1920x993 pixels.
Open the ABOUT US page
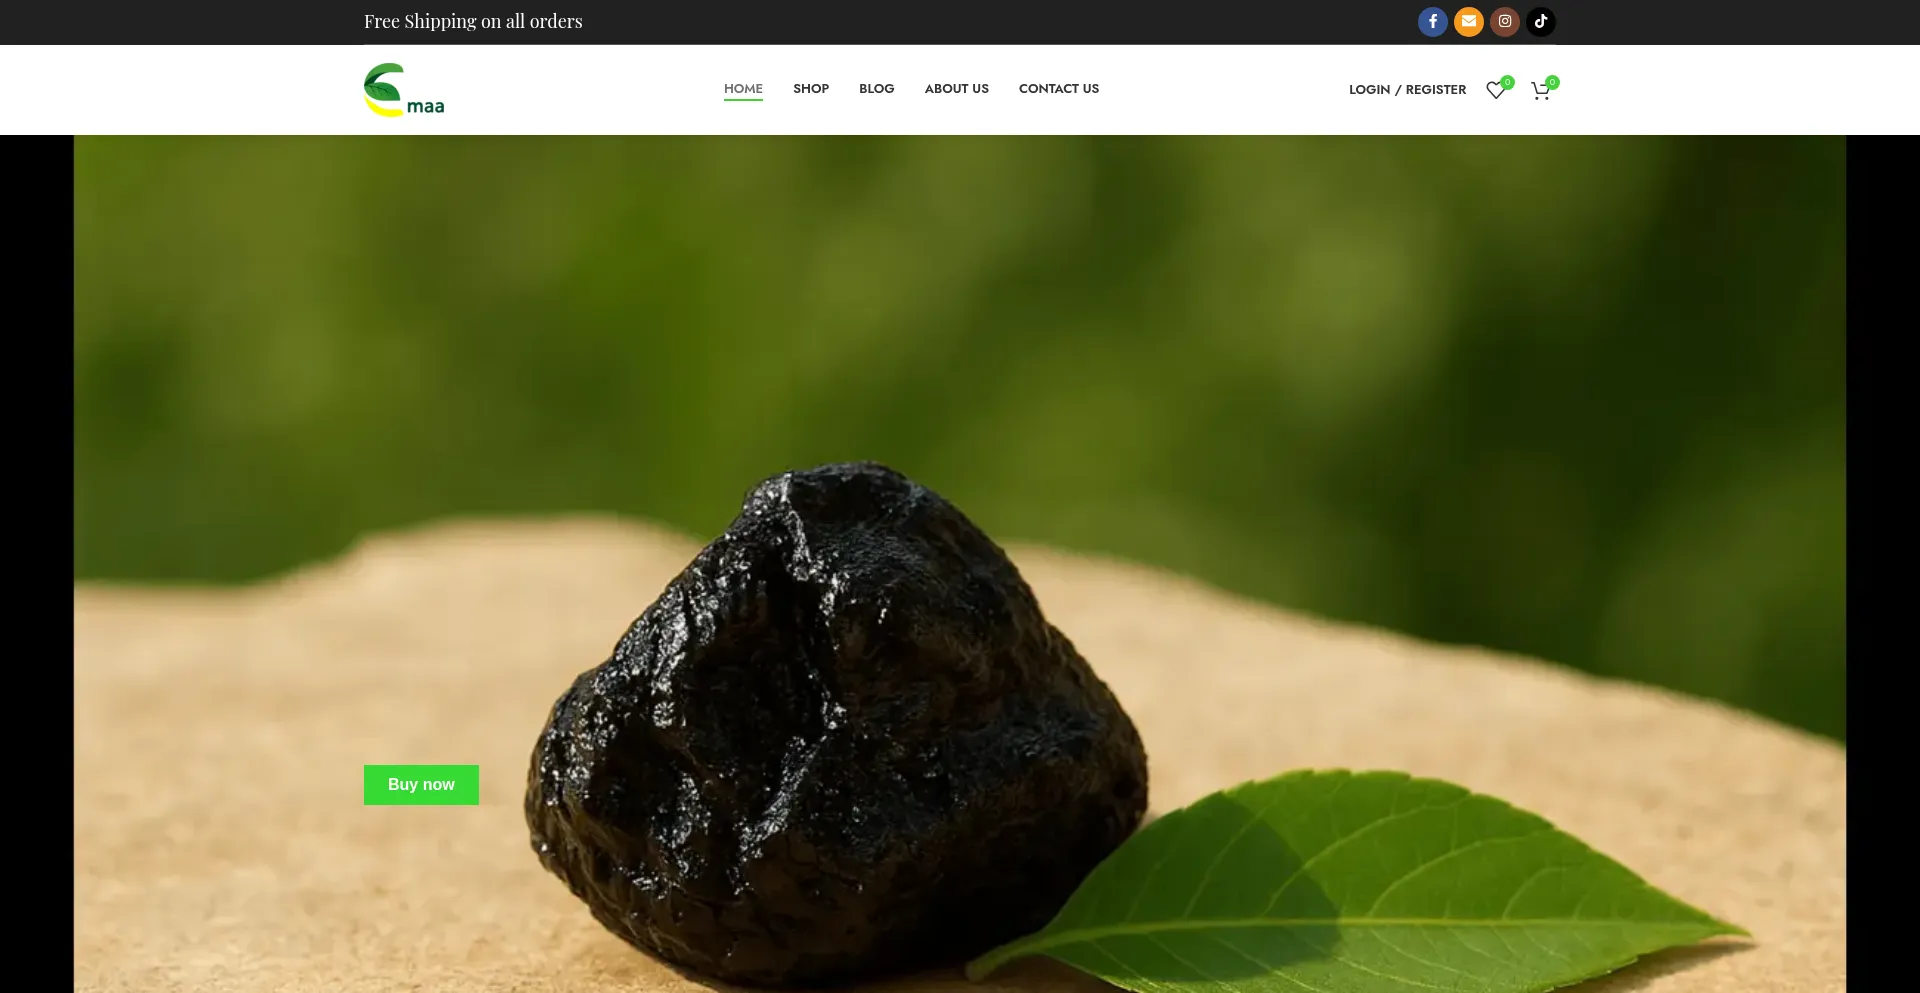pos(956,89)
